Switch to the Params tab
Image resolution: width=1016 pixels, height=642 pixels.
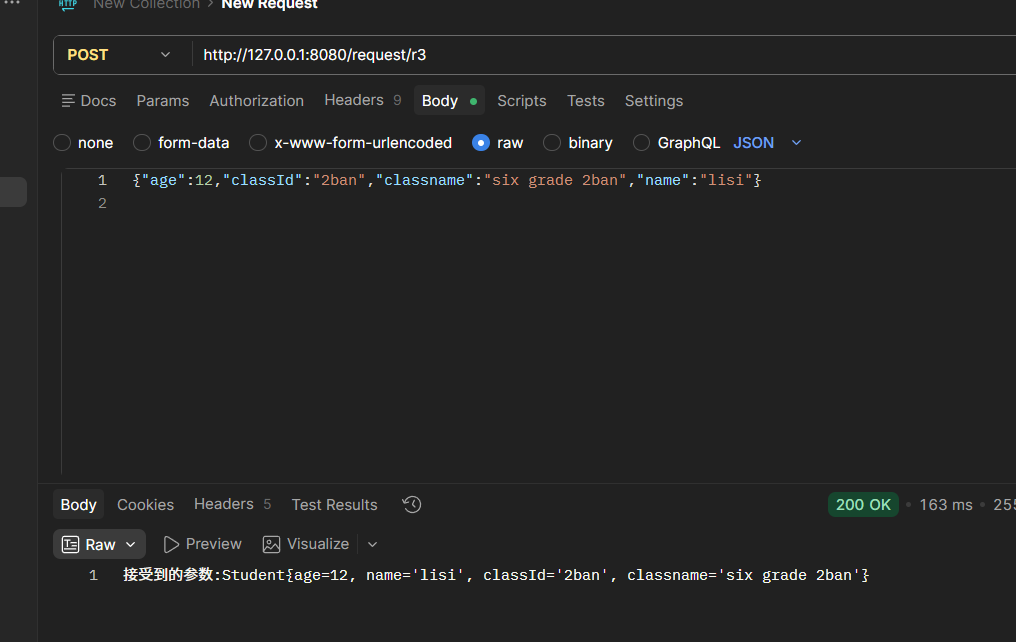pyautogui.click(x=163, y=101)
